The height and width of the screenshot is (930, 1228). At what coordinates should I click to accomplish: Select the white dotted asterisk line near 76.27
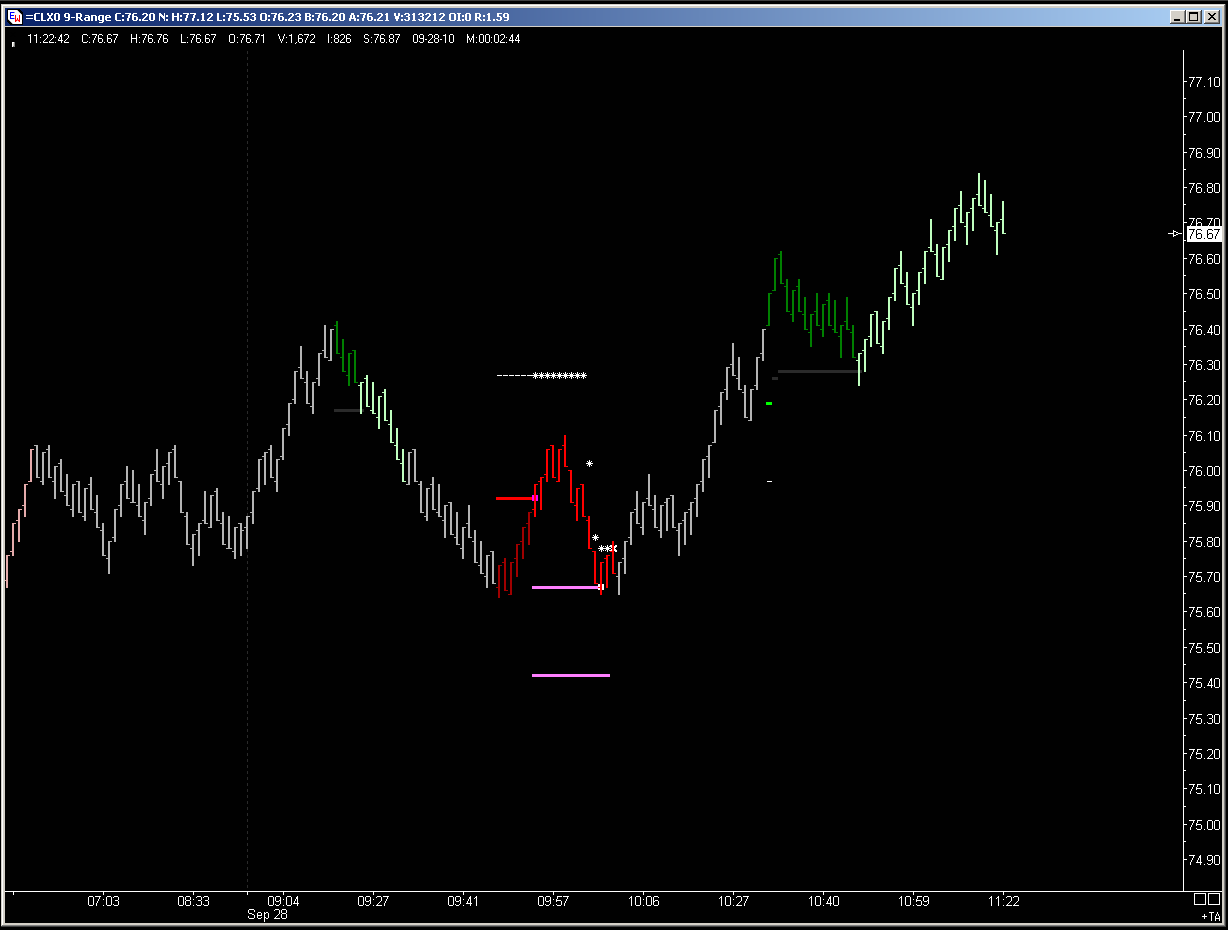click(x=542, y=376)
